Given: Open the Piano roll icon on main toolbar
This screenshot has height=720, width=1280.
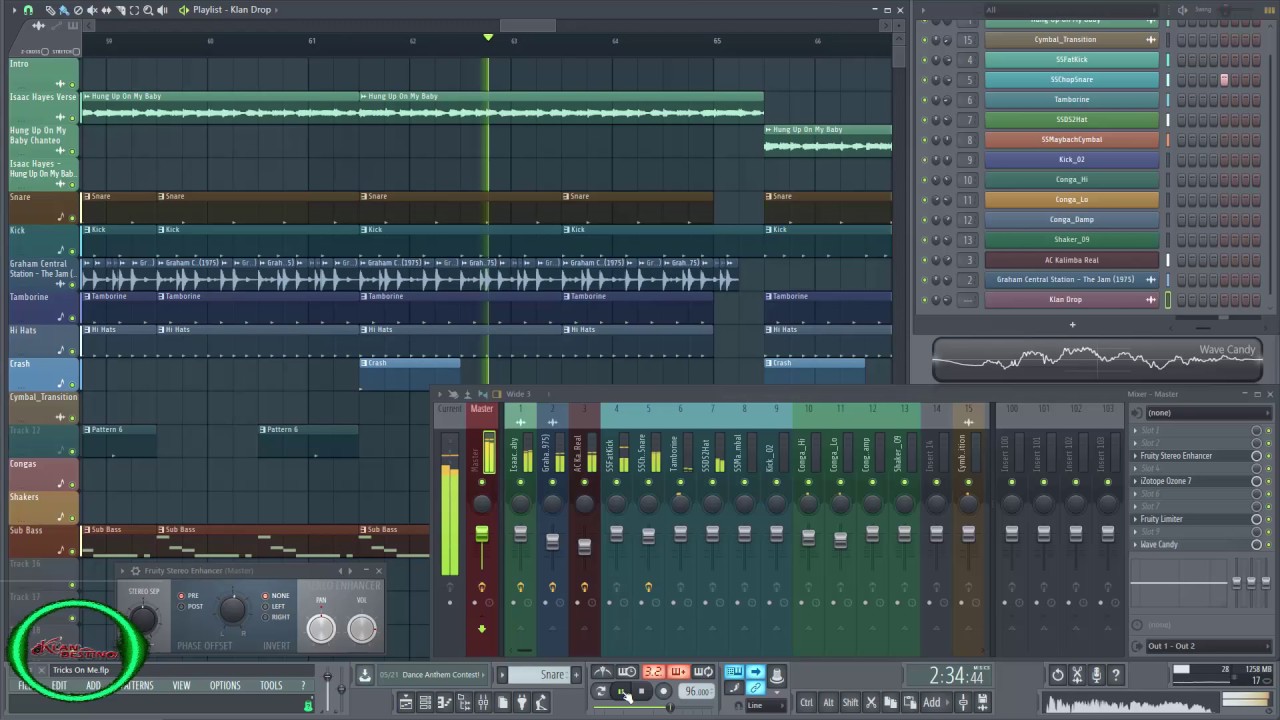Looking at the screenshot, I should tap(444, 703).
